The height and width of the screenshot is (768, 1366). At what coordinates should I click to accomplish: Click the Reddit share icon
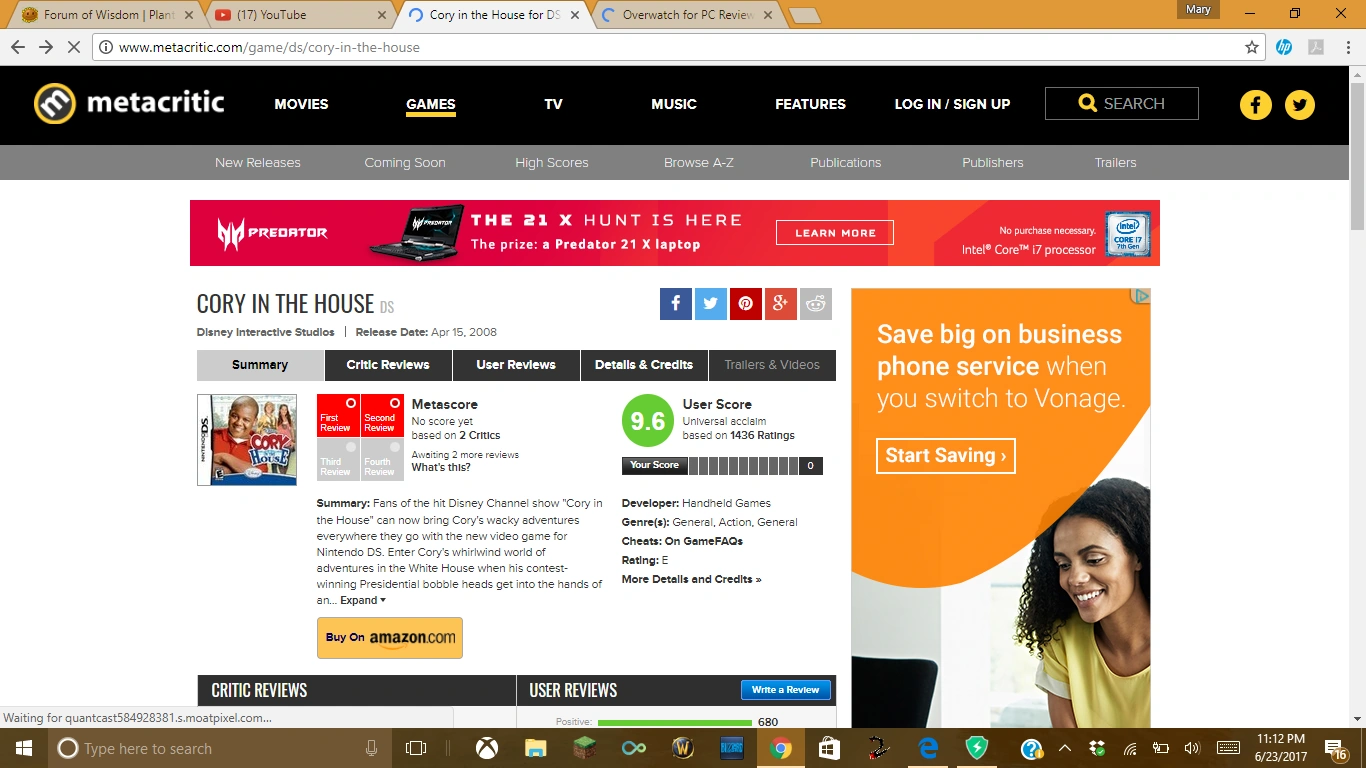(x=816, y=304)
